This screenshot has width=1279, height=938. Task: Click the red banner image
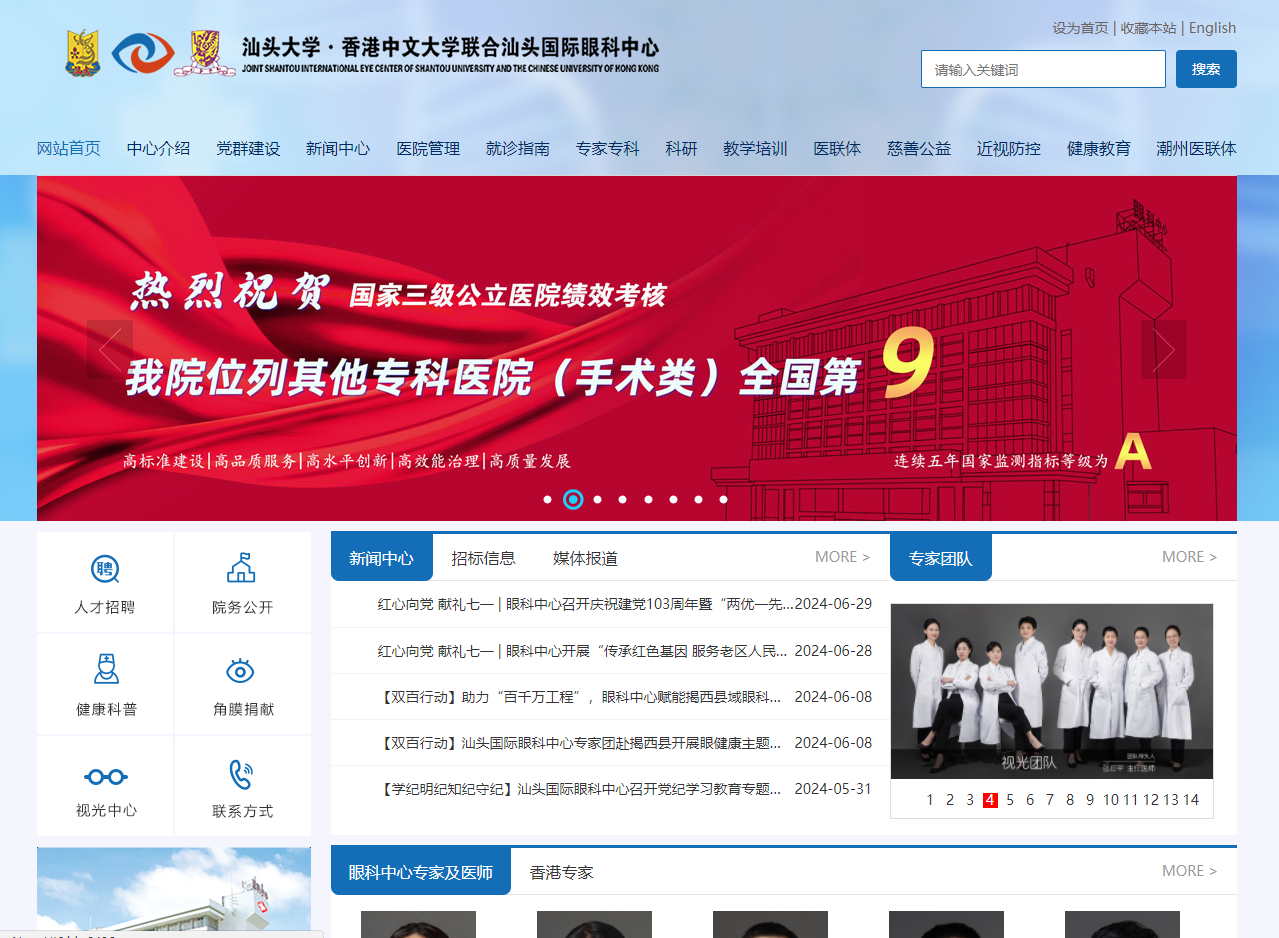[637, 348]
